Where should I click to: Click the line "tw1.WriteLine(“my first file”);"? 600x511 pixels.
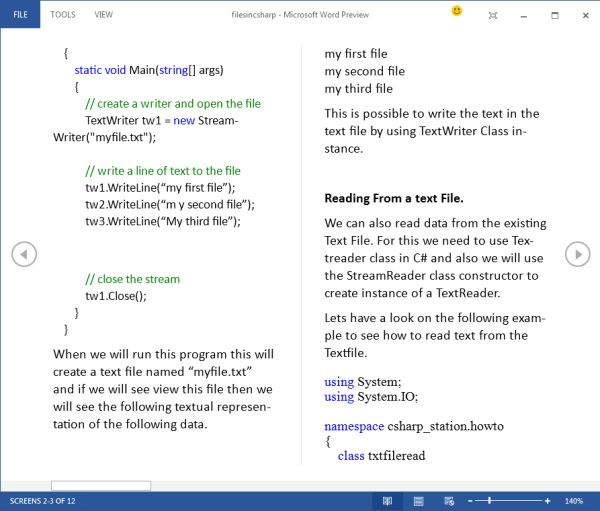pos(160,188)
